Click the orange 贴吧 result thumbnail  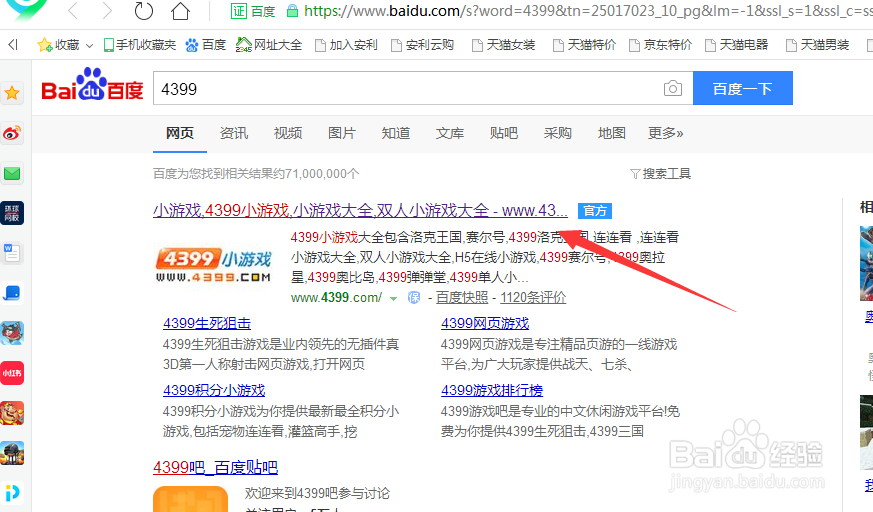click(190, 499)
